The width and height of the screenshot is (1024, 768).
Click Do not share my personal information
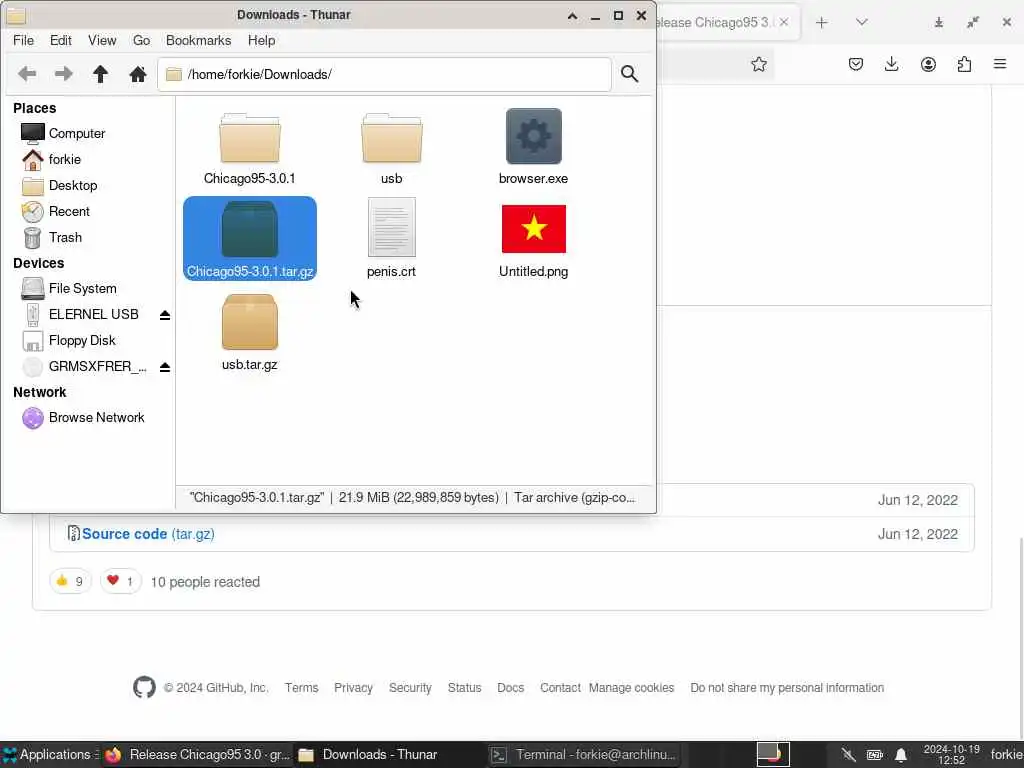pyautogui.click(x=787, y=688)
